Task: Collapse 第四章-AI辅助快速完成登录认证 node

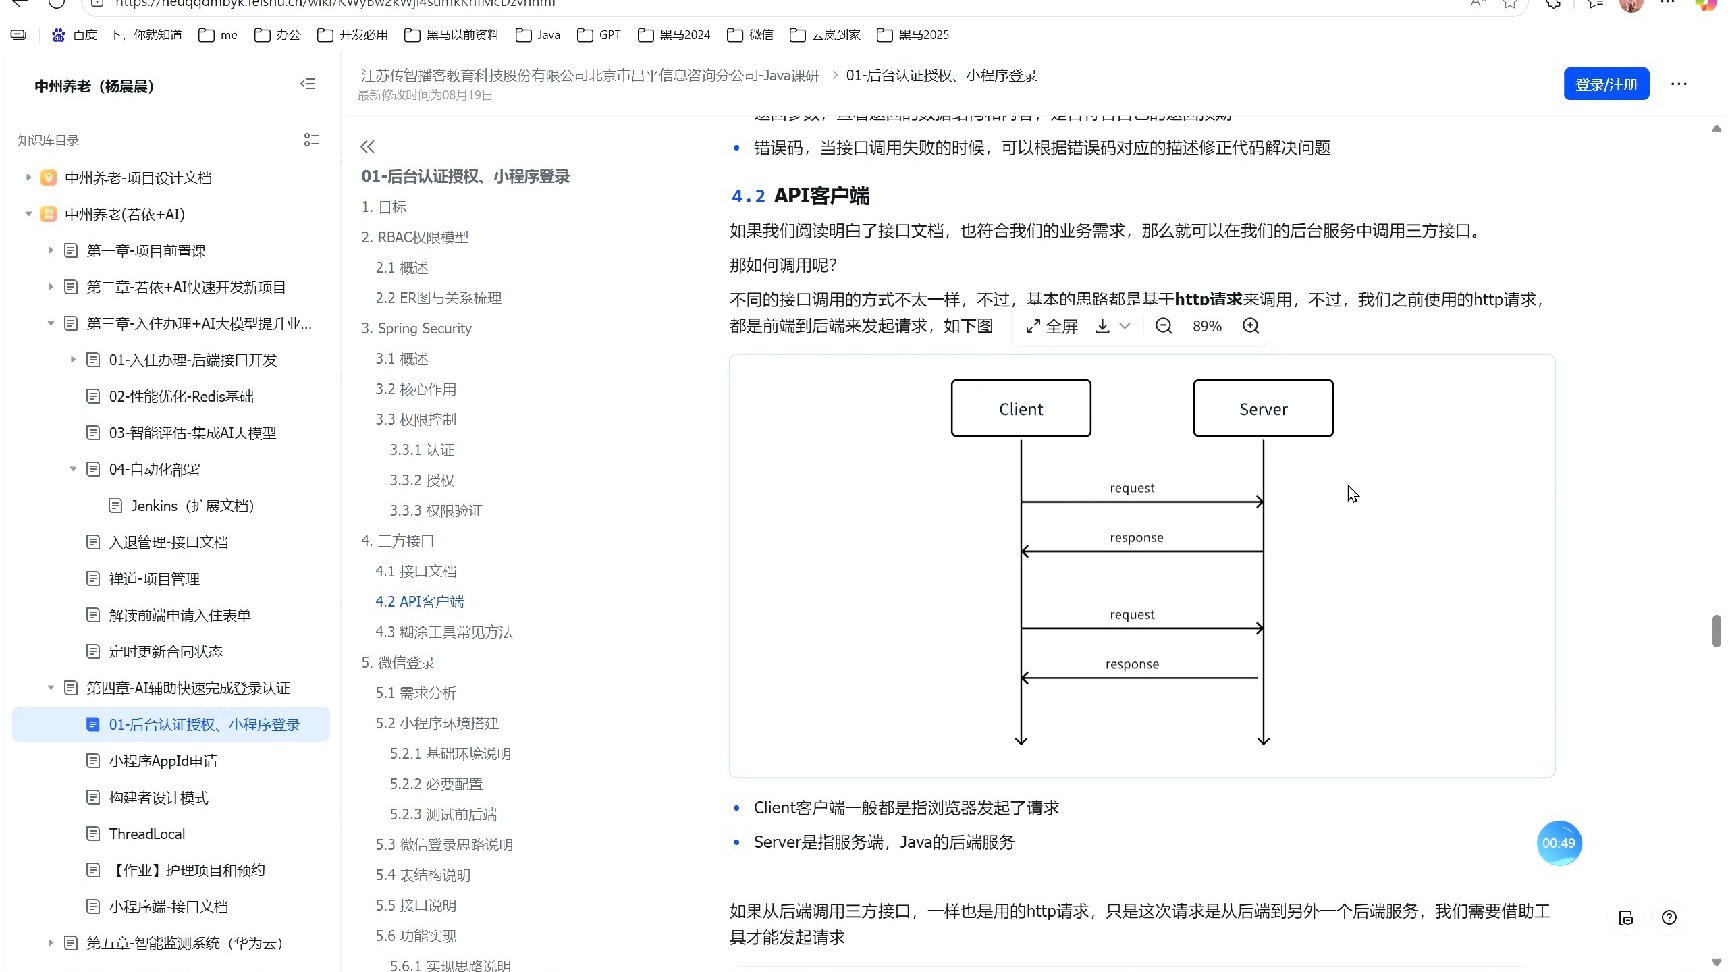Action: [50, 688]
